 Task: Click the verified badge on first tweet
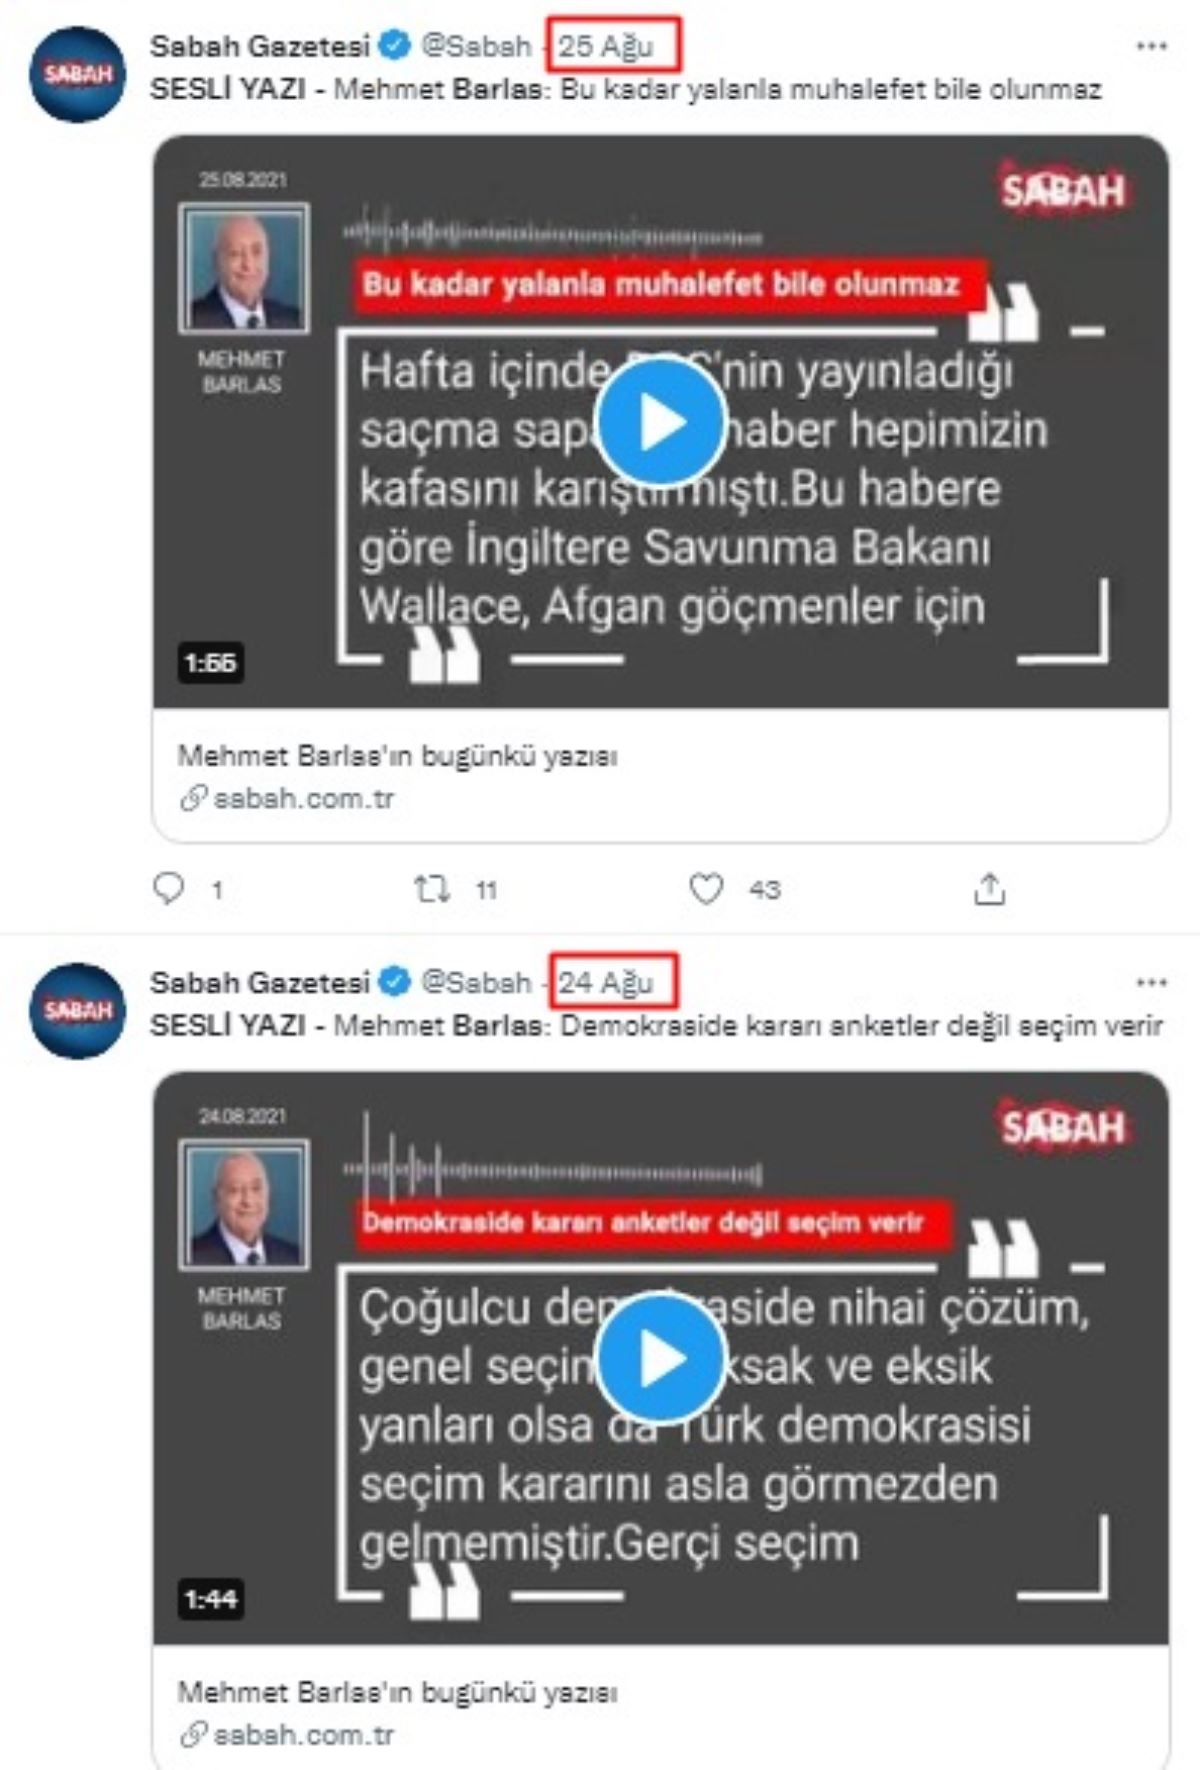click(x=395, y=46)
